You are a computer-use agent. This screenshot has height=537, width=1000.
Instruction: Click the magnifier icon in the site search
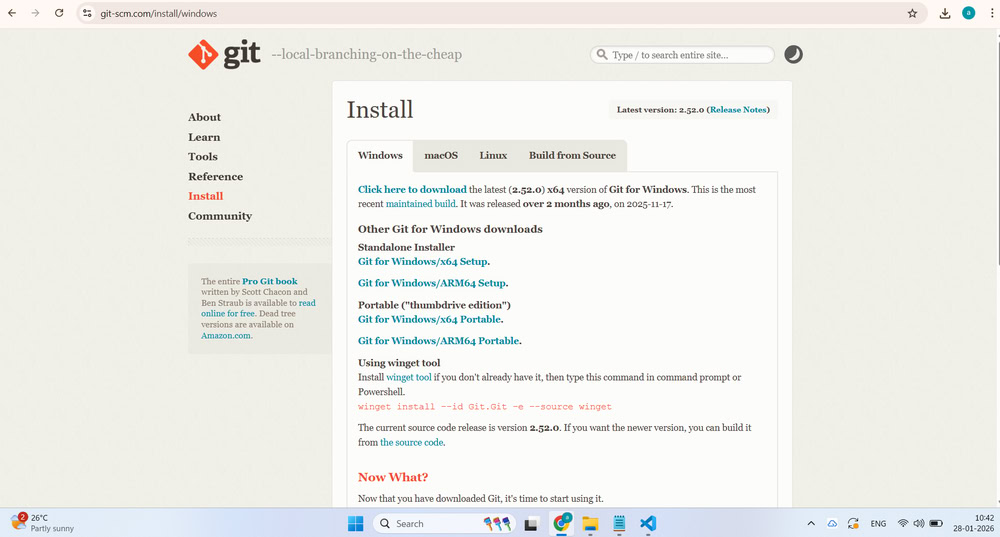(601, 55)
